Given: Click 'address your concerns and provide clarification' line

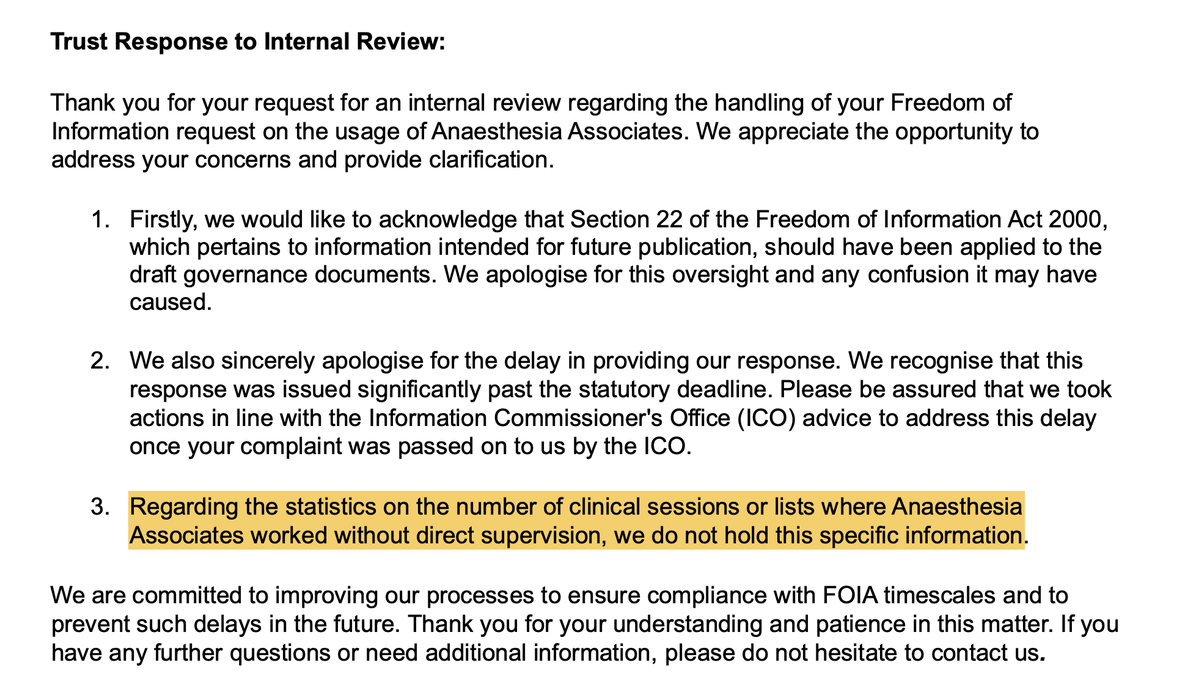Looking at the screenshot, I should click(x=301, y=160).
